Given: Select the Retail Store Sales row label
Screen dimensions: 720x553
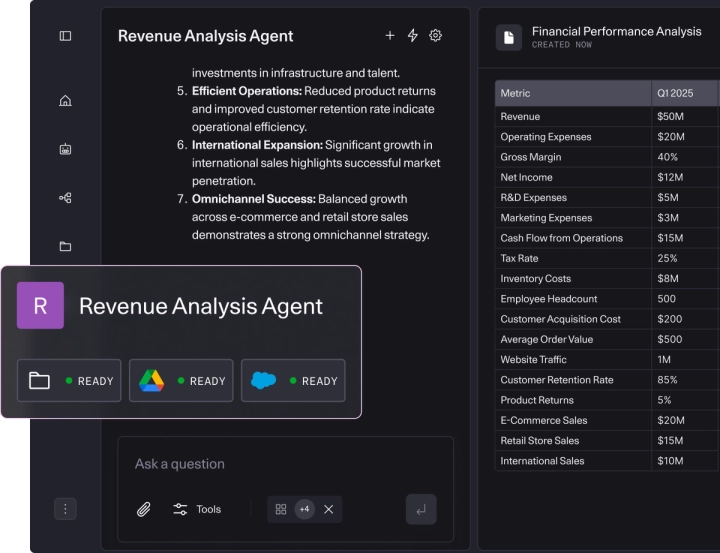Looking at the screenshot, I should (x=540, y=440).
